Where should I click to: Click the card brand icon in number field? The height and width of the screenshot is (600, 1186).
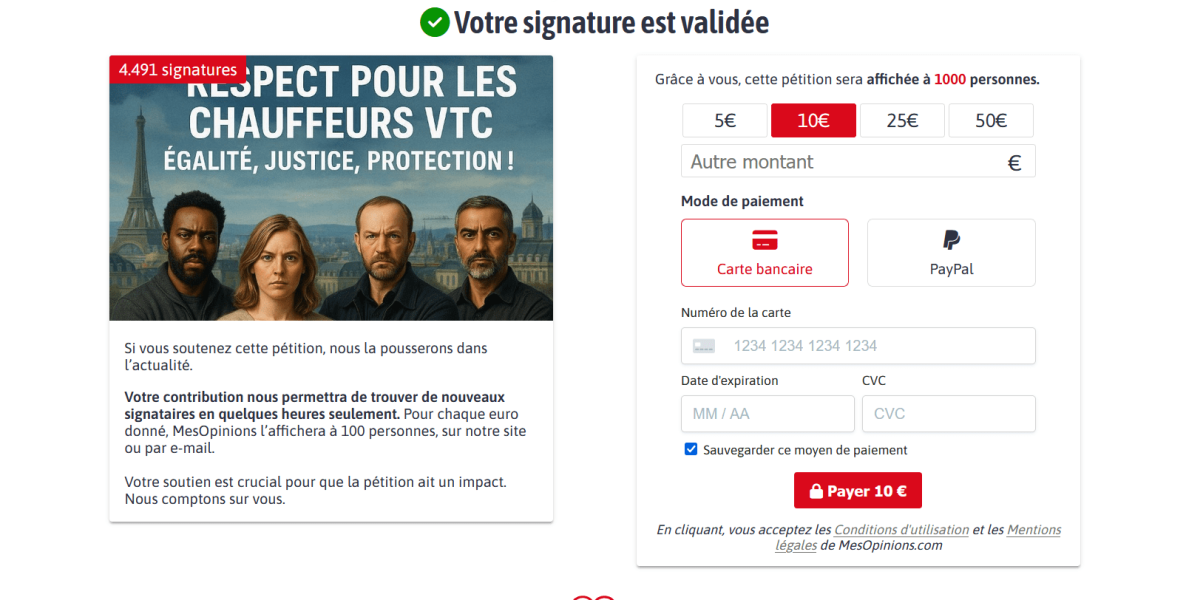coord(704,346)
